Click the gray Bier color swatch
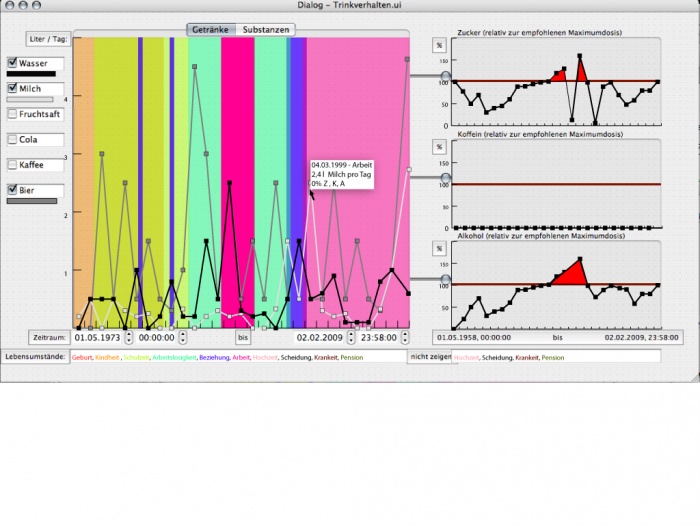 [x=31, y=201]
